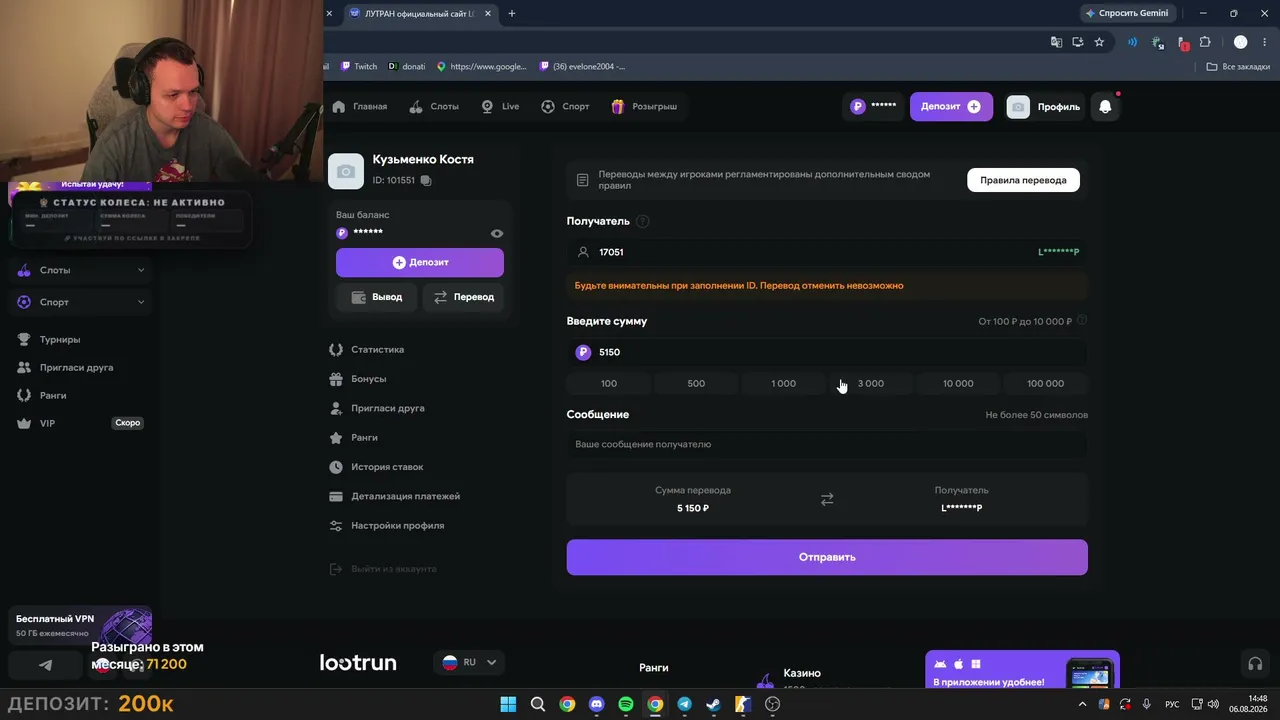The width and height of the screenshot is (1280, 720).
Task: Click the profile avatar camera placeholder
Action: click(346, 171)
